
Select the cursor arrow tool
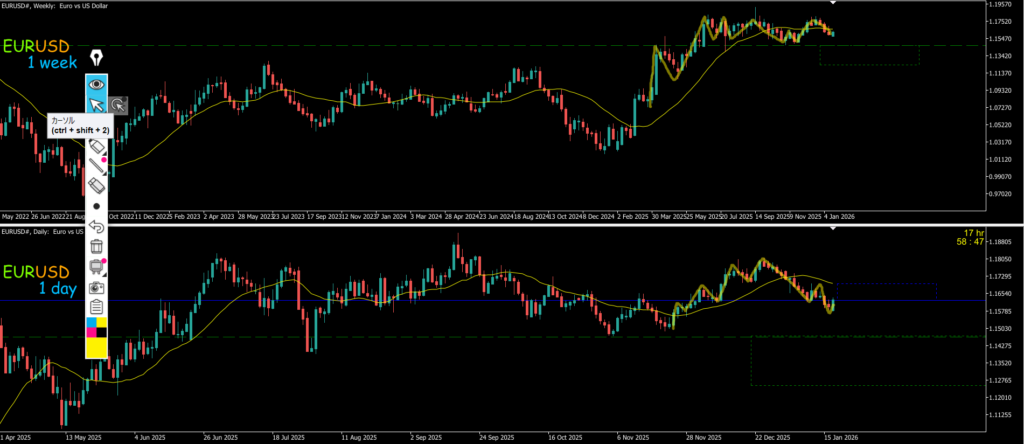(x=97, y=105)
